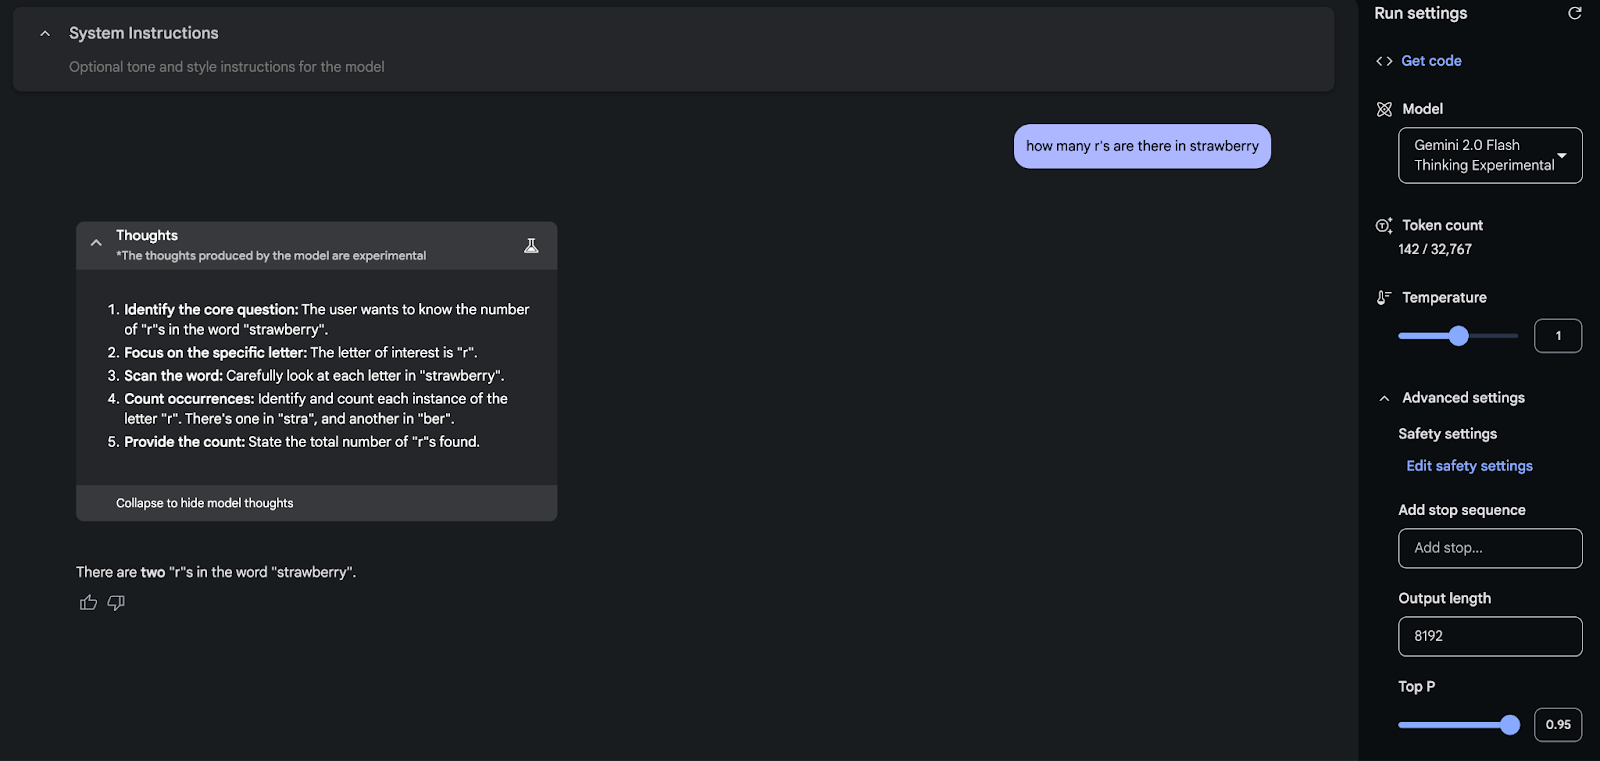
Task: Click the thumbs down icon below response
Action: (116, 602)
